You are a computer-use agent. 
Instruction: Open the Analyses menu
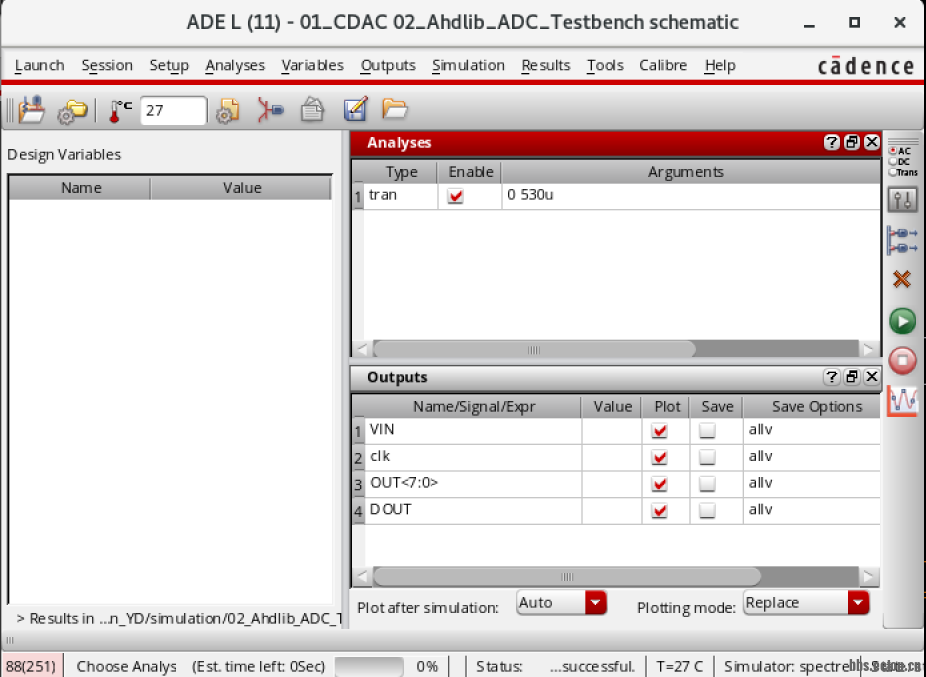click(x=235, y=65)
